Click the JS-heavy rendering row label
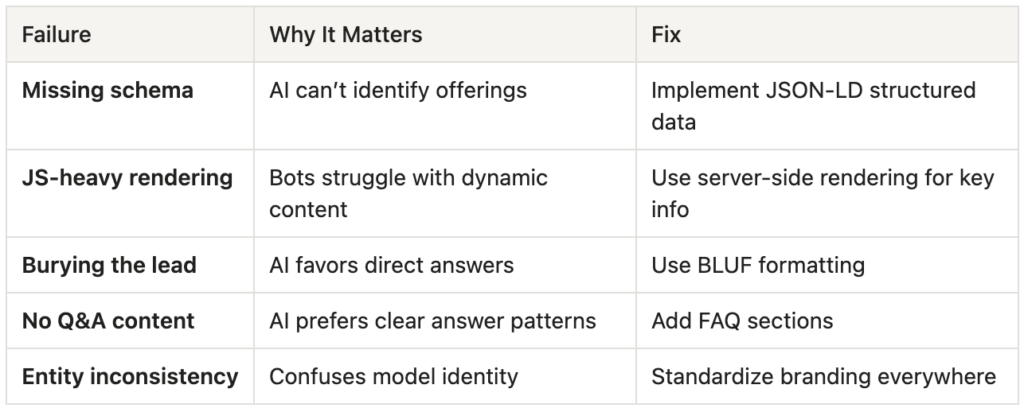Screen dimensions: 1024x412 tap(127, 179)
